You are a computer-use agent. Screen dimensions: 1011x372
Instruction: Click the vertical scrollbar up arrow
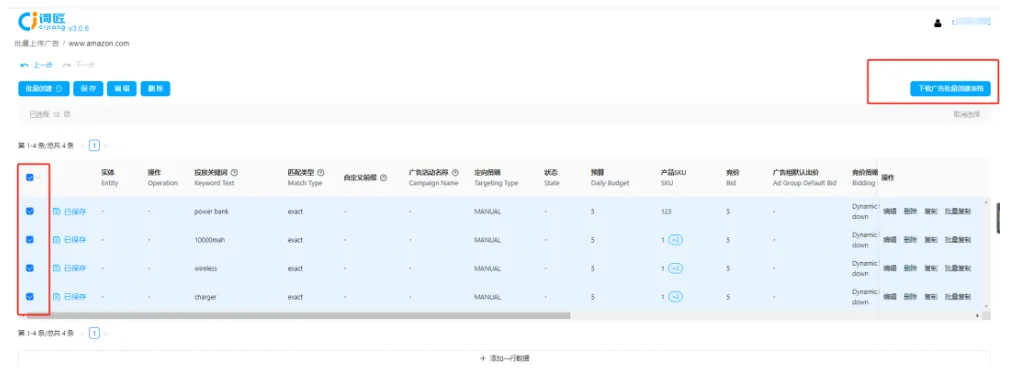coord(985,203)
